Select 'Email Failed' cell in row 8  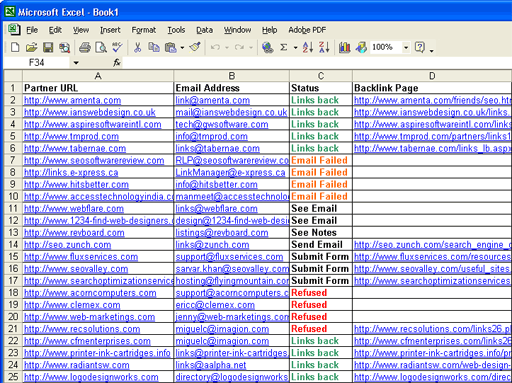[x=321, y=172]
